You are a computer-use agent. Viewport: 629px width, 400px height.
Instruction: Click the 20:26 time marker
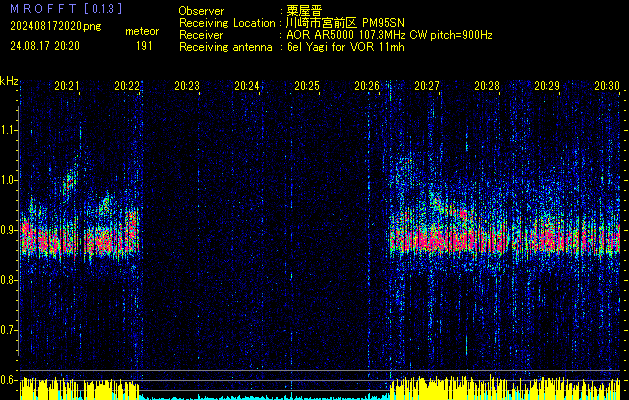point(367,87)
